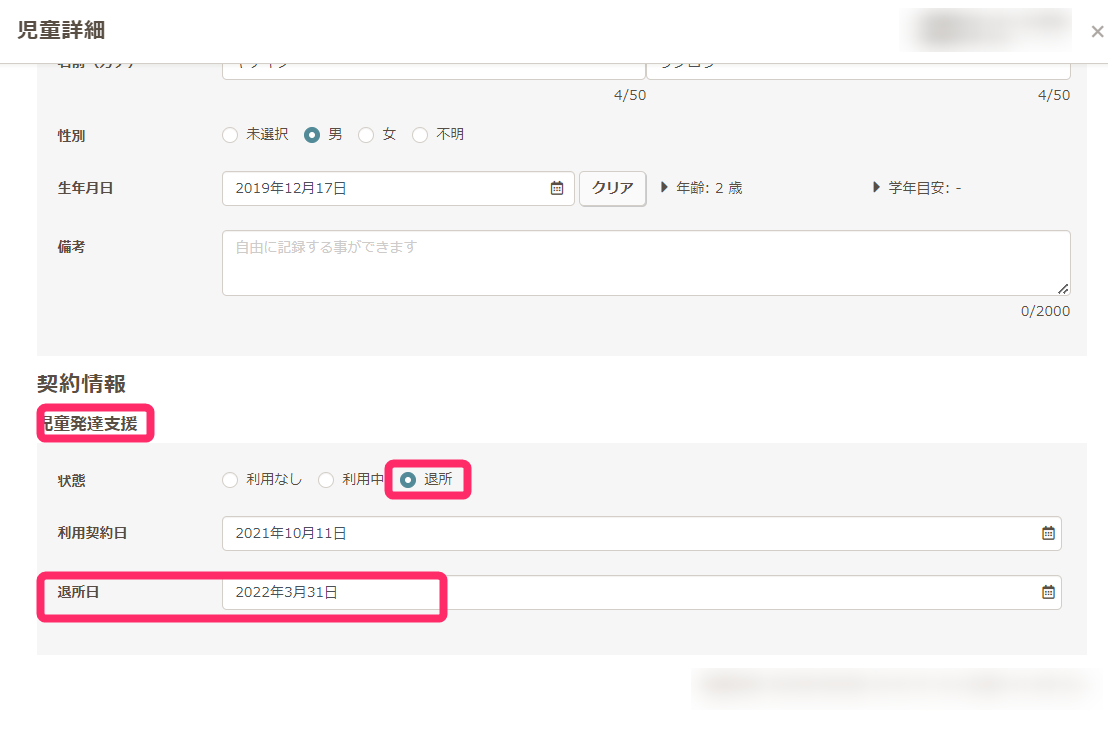
Task: Switch 状態 to 利用中
Action: 326,480
